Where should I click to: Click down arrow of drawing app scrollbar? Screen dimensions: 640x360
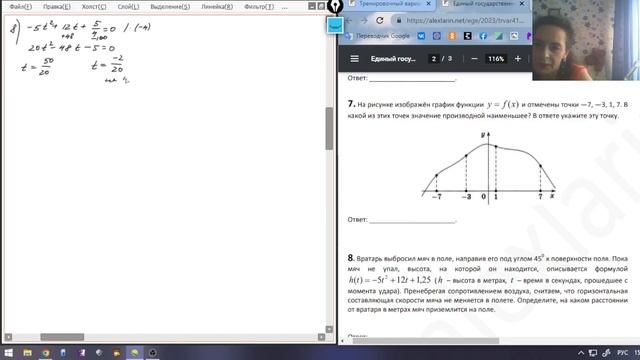329,329
